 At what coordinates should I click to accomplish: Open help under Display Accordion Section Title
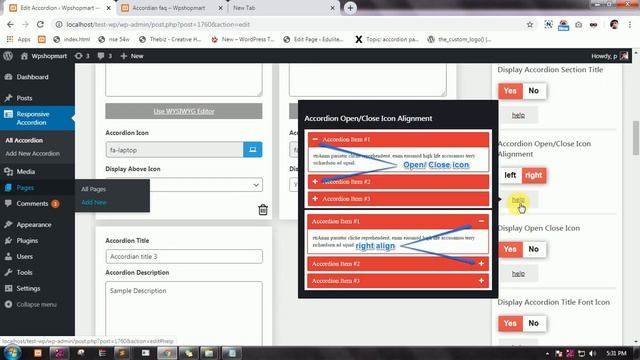(518, 115)
